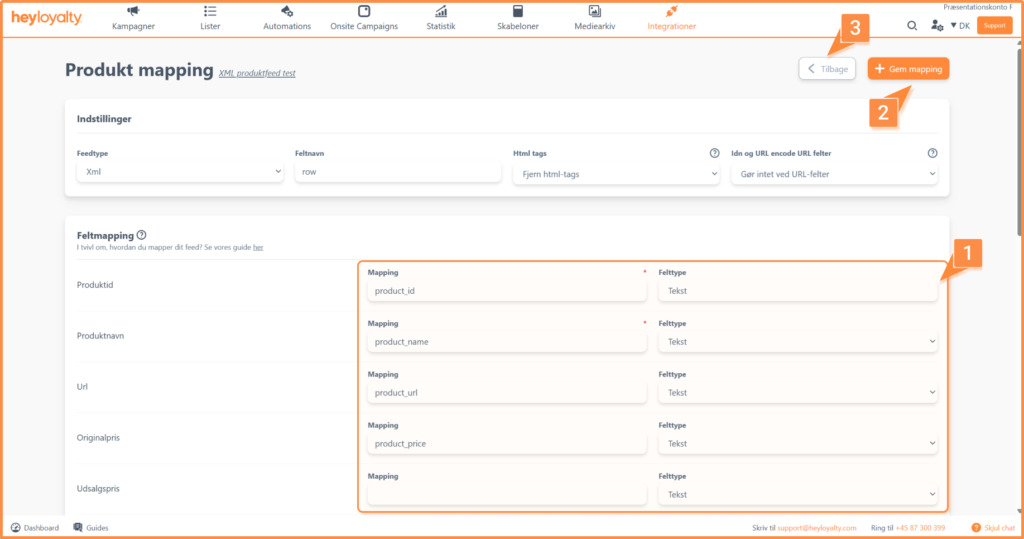Switch the DK language selector
This screenshot has width=1024, height=539.
click(960, 26)
